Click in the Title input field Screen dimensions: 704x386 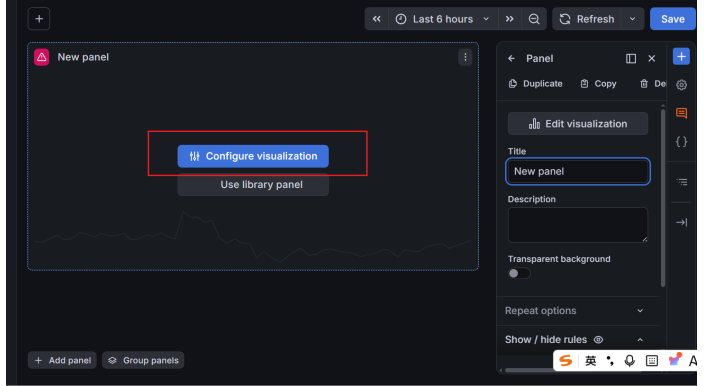coord(578,171)
